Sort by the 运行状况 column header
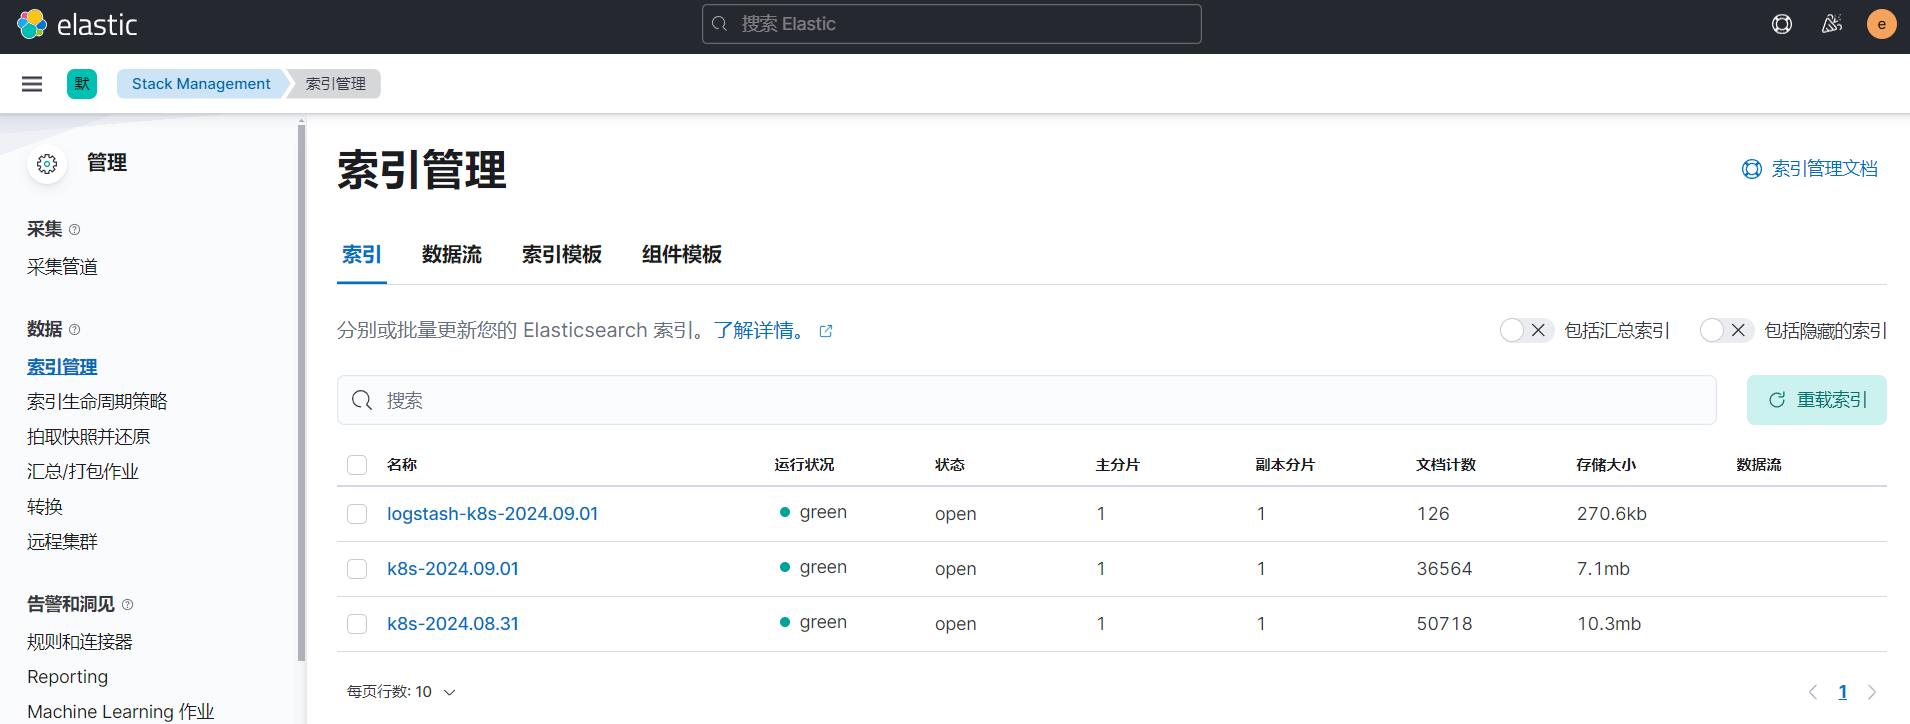The width and height of the screenshot is (1910, 724). [x=804, y=465]
